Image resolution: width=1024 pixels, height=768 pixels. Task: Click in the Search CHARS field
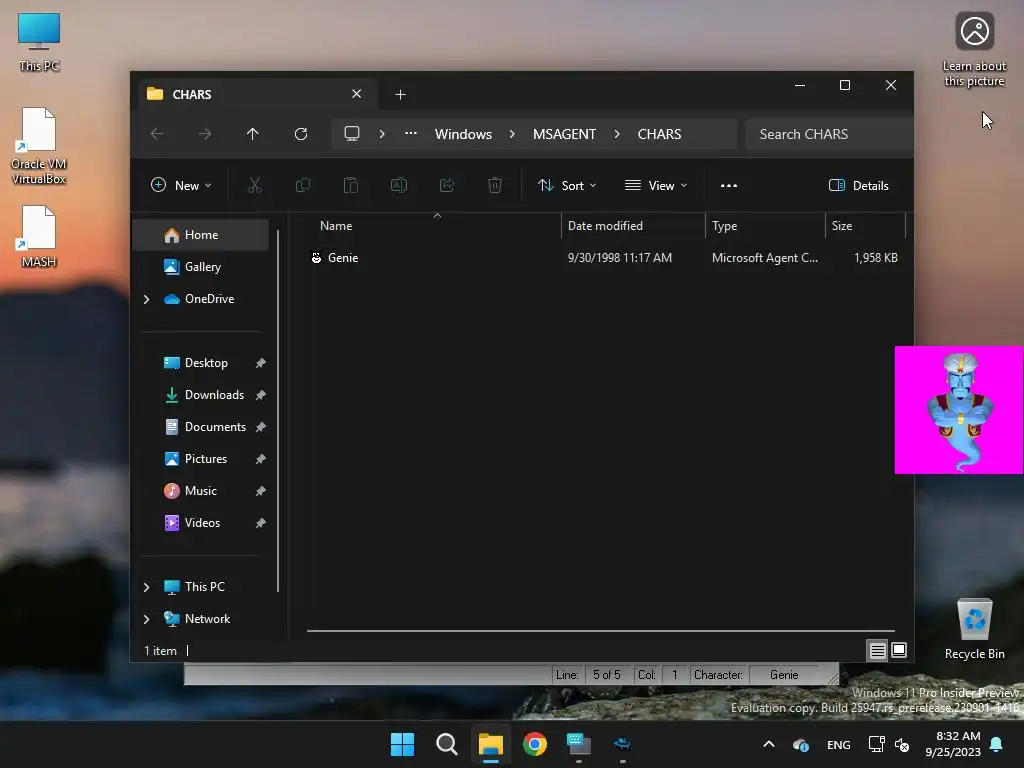[x=828, y=134]
